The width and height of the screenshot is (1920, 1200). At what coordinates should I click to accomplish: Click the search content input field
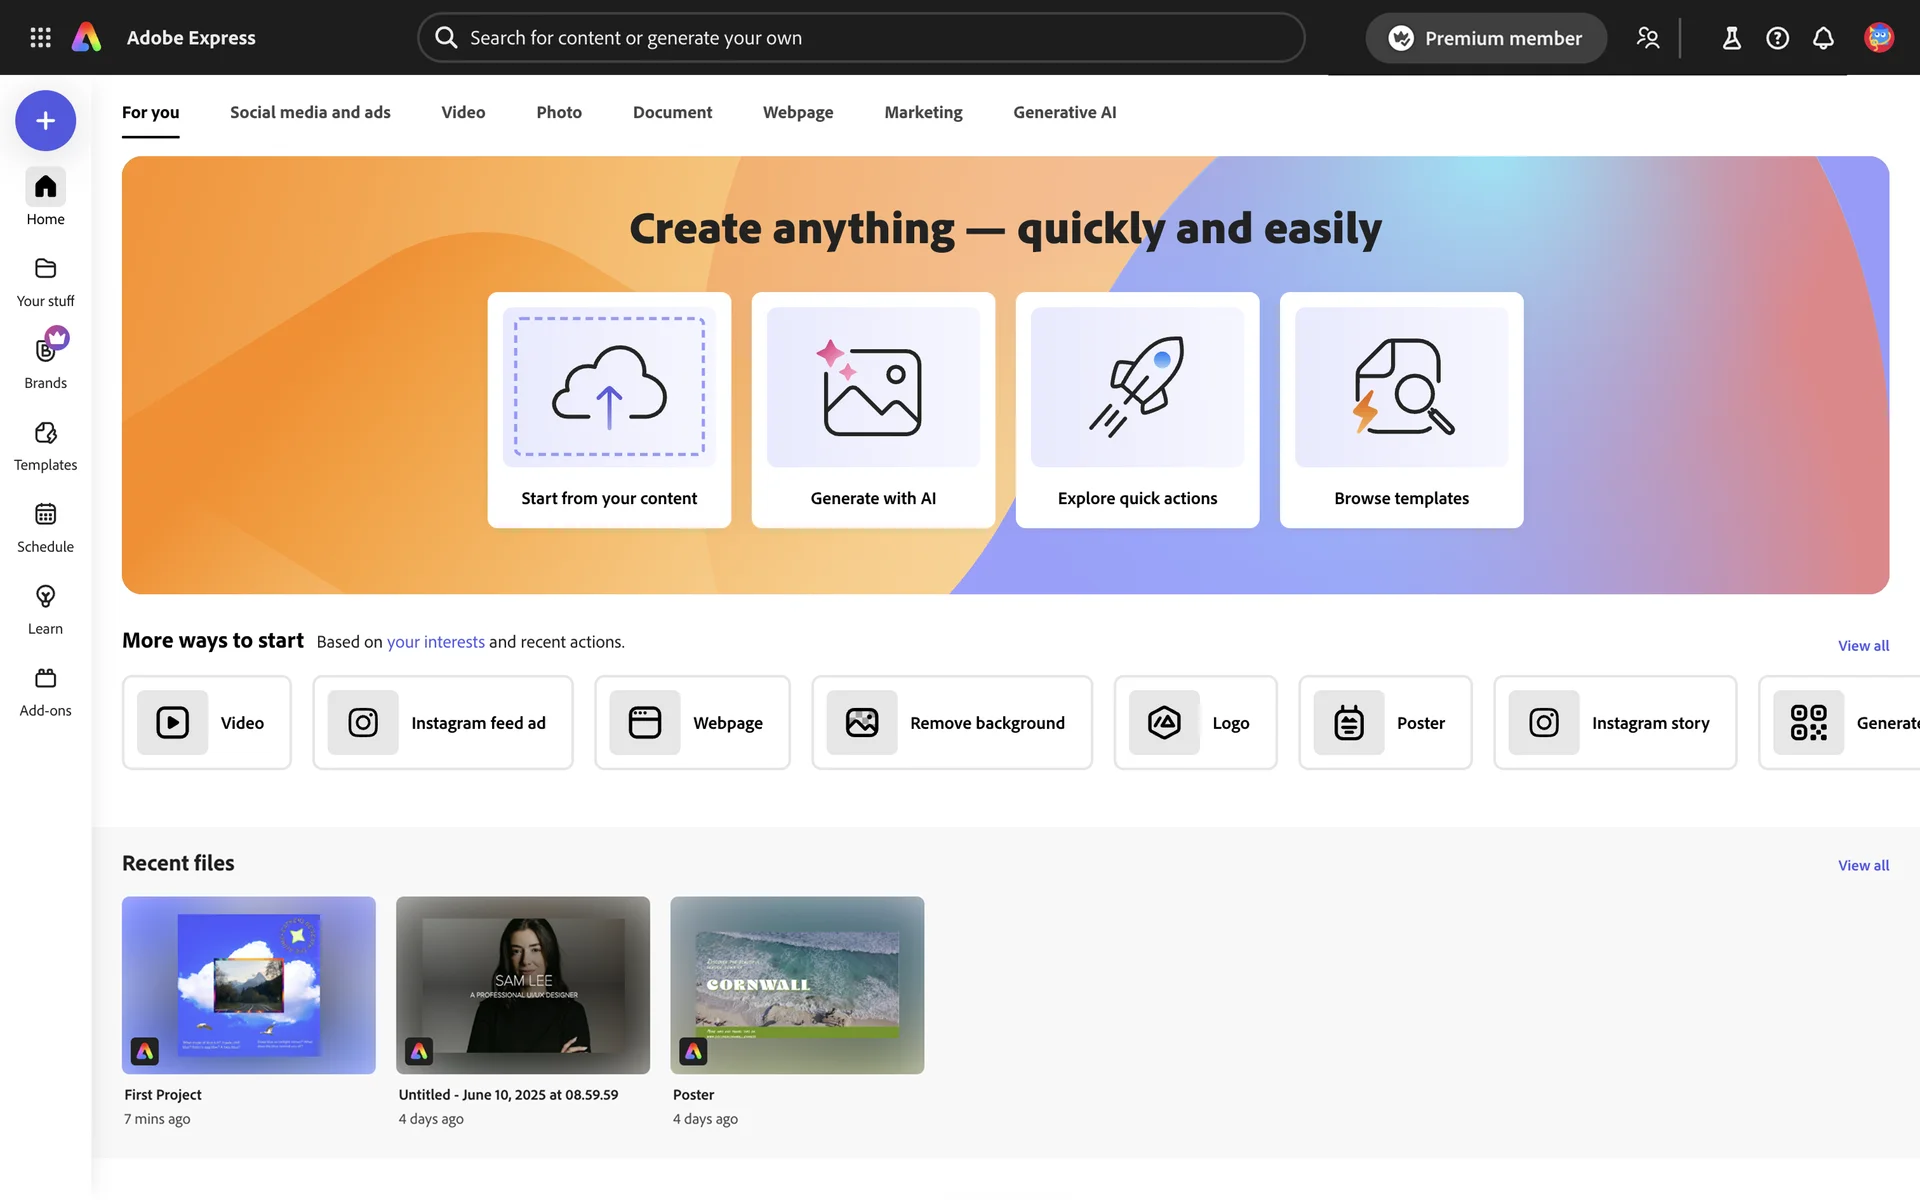pyautogui.click(x=860, y=38)
